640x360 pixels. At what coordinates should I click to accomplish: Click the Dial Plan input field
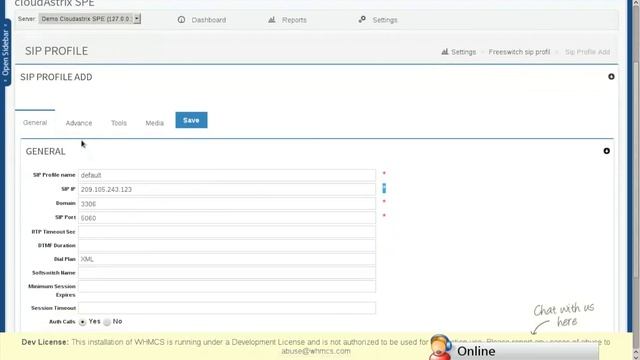[x=227, y=259]
